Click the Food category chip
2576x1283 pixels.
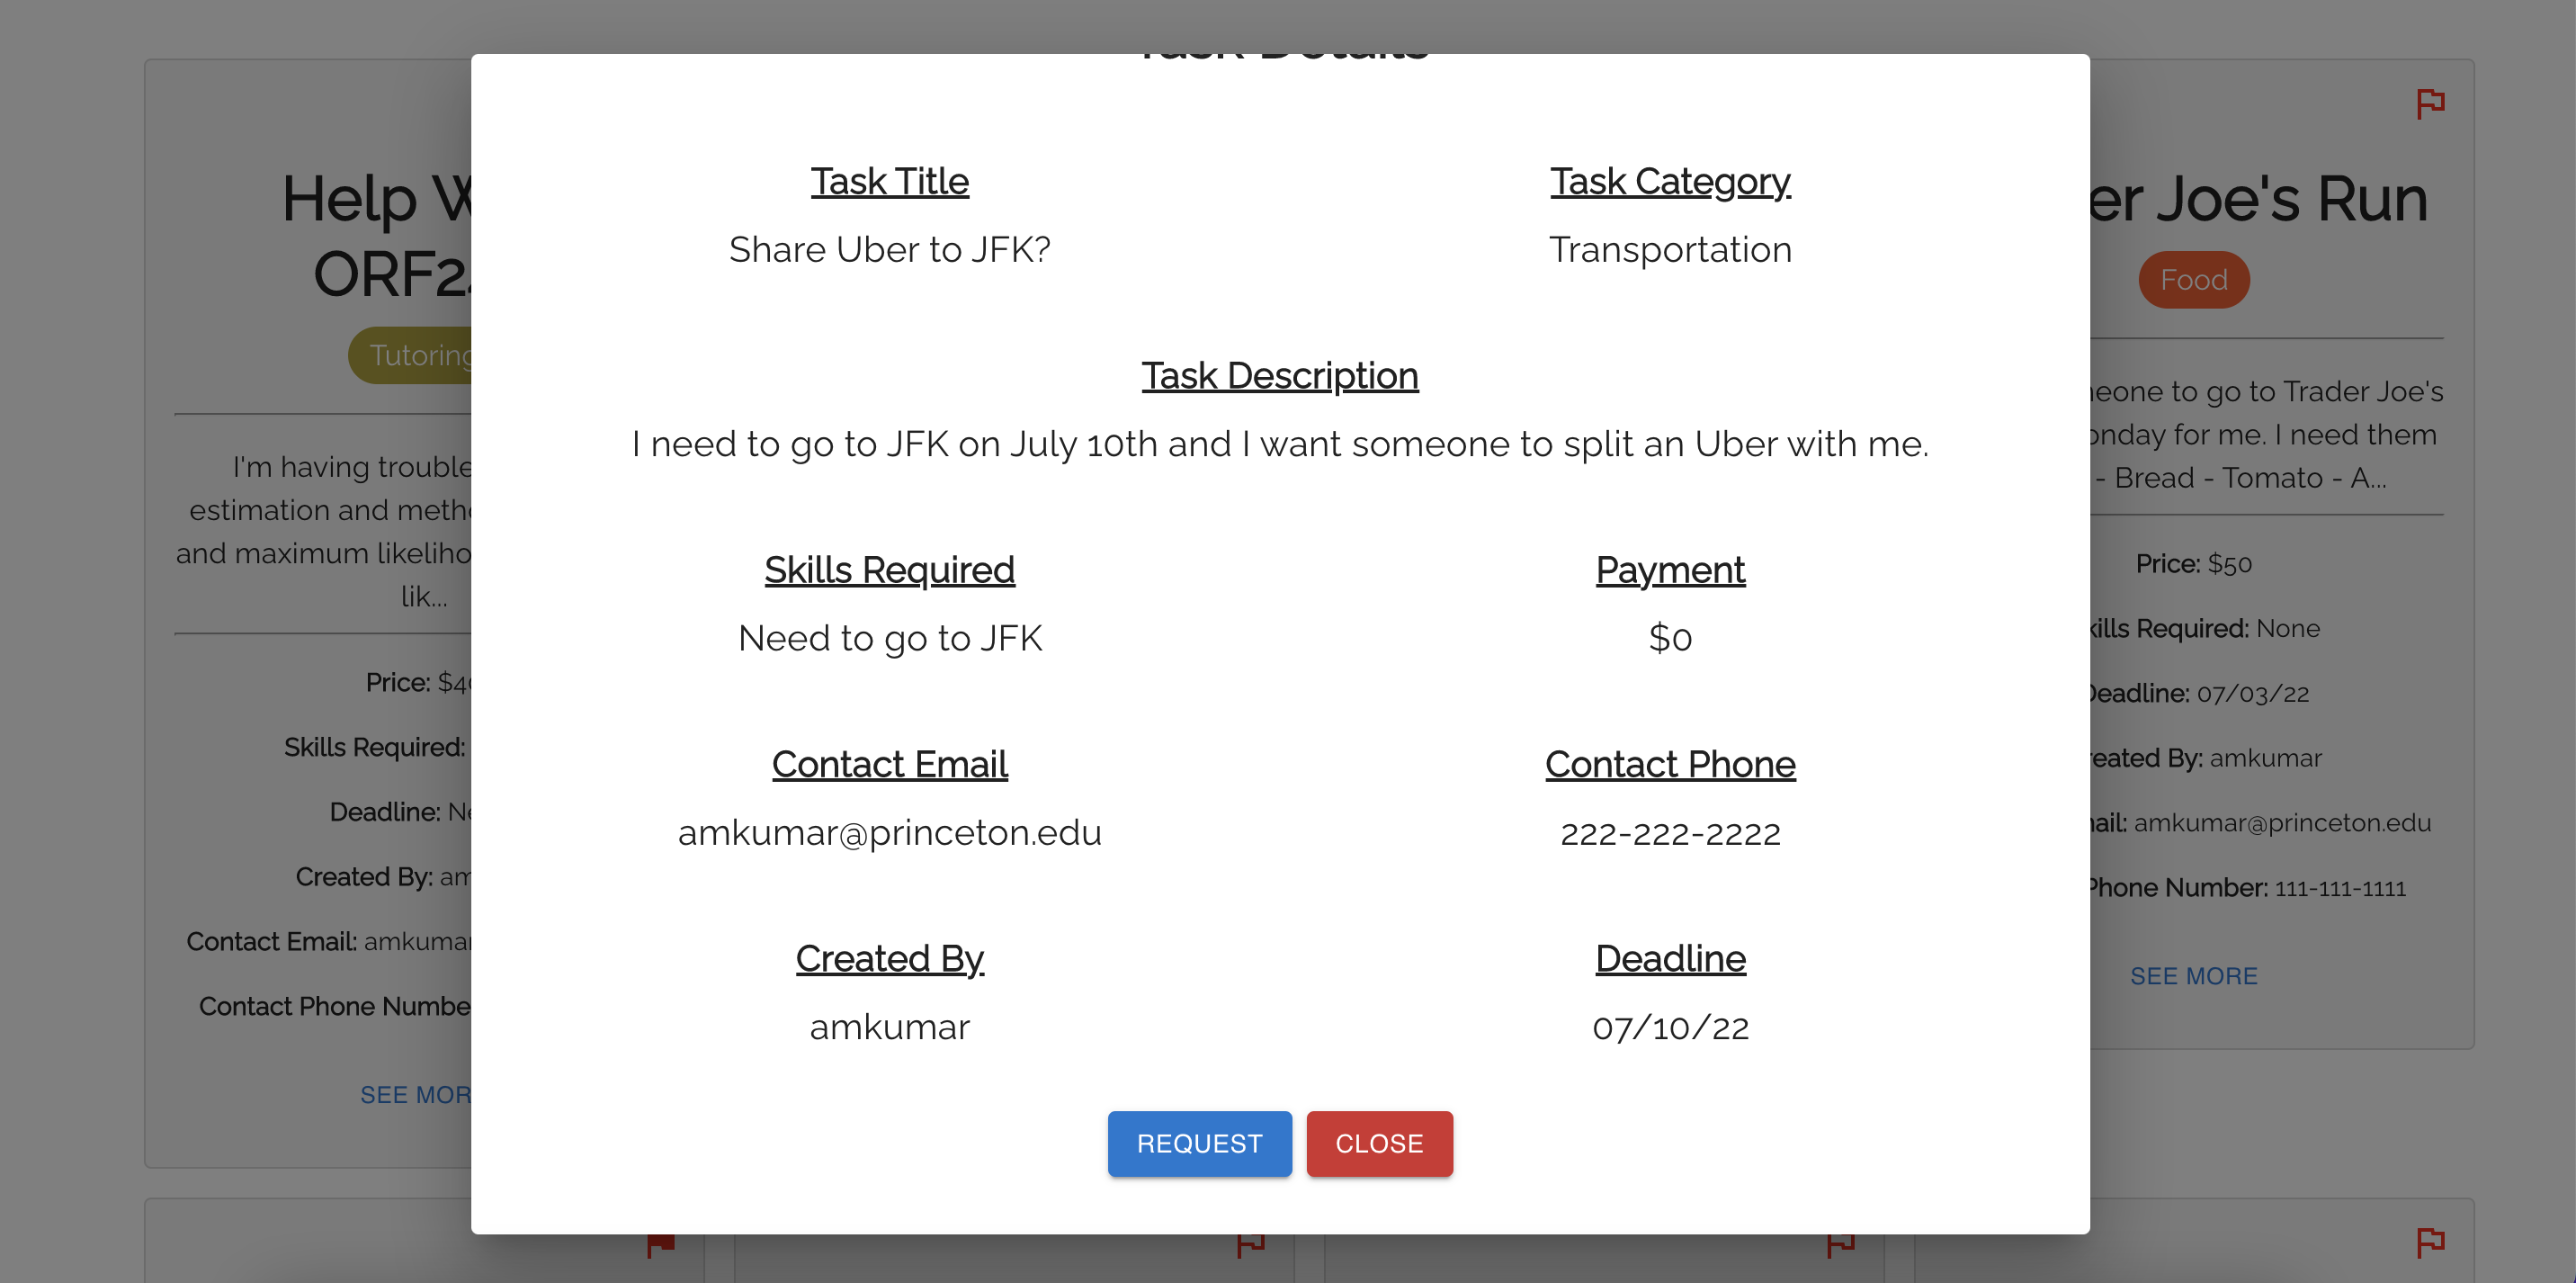pyautogui.click(x=2193, y=280)
